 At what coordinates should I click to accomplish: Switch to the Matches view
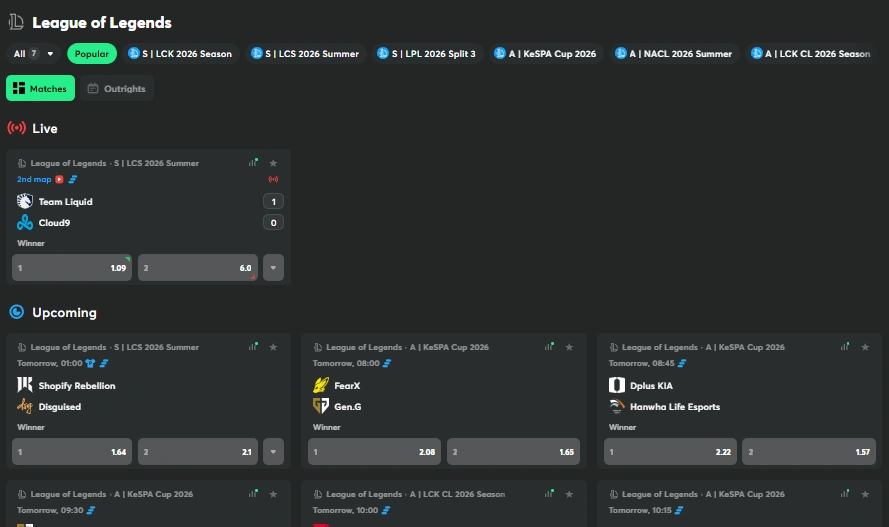pyautogui.click(x=40, y=88)
